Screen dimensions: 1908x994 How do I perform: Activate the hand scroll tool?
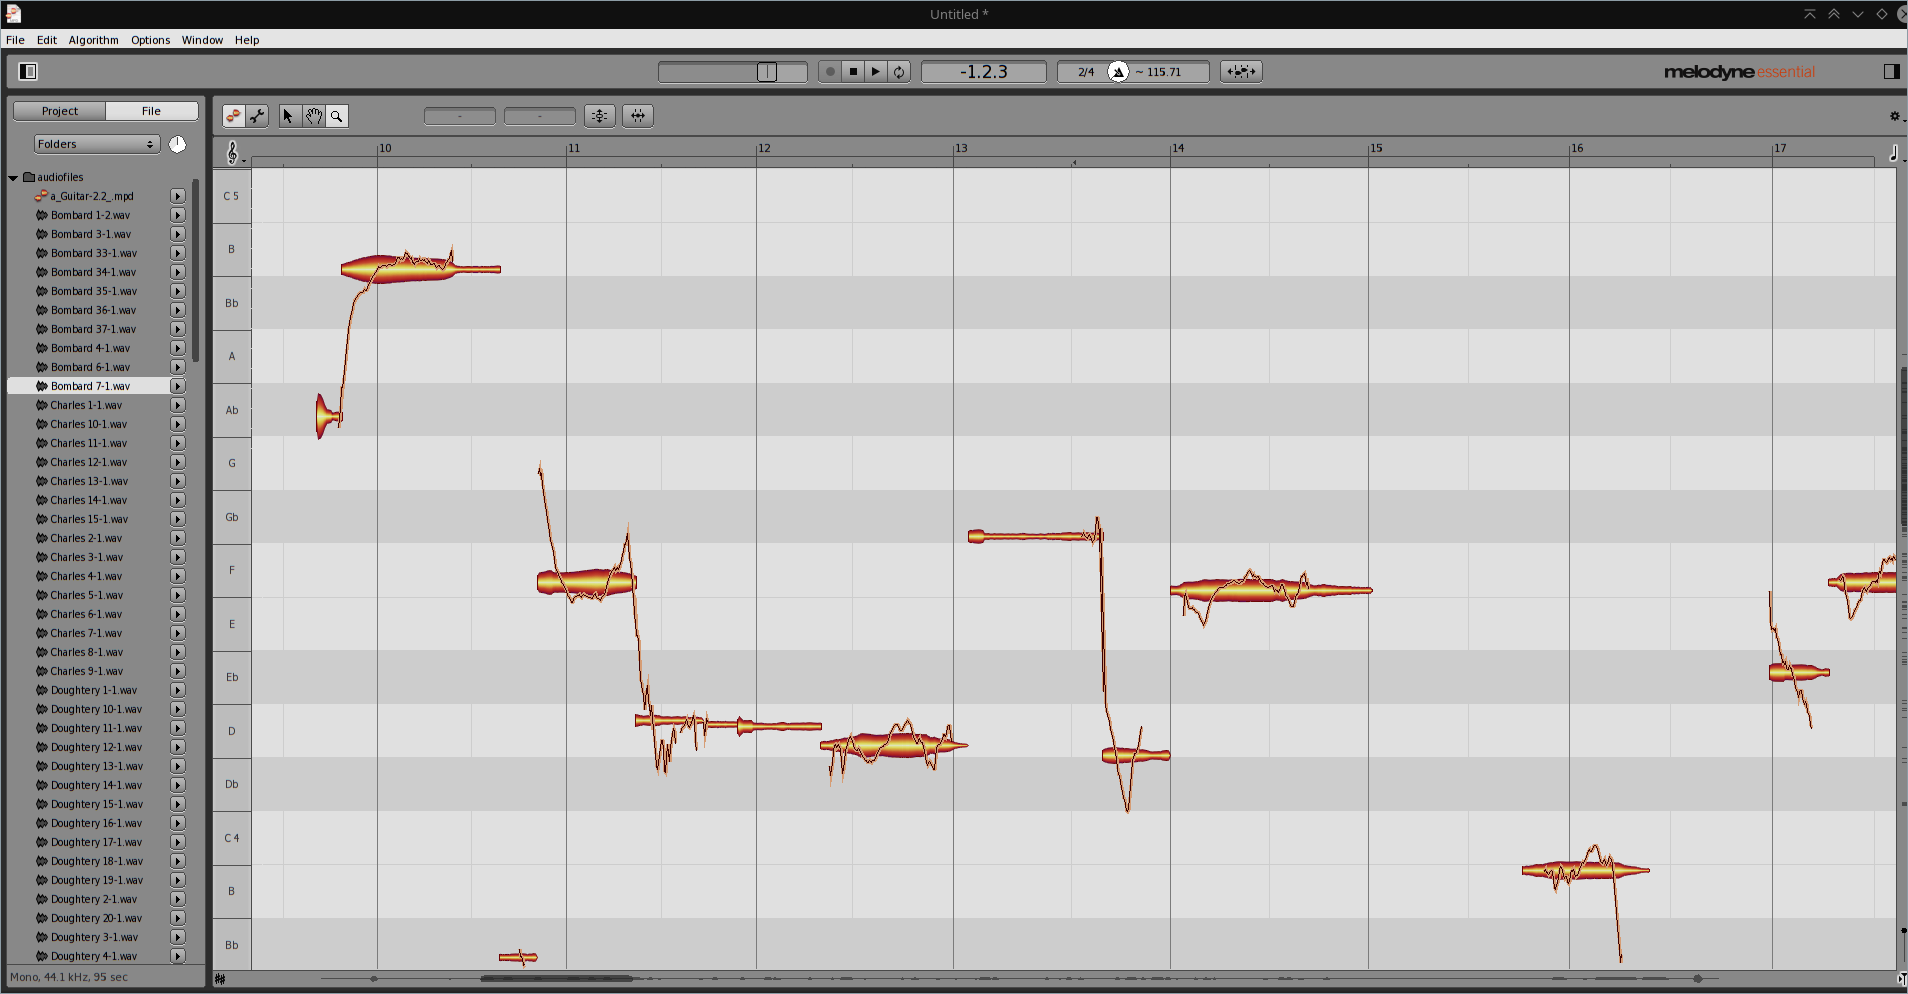pos(313,115)
